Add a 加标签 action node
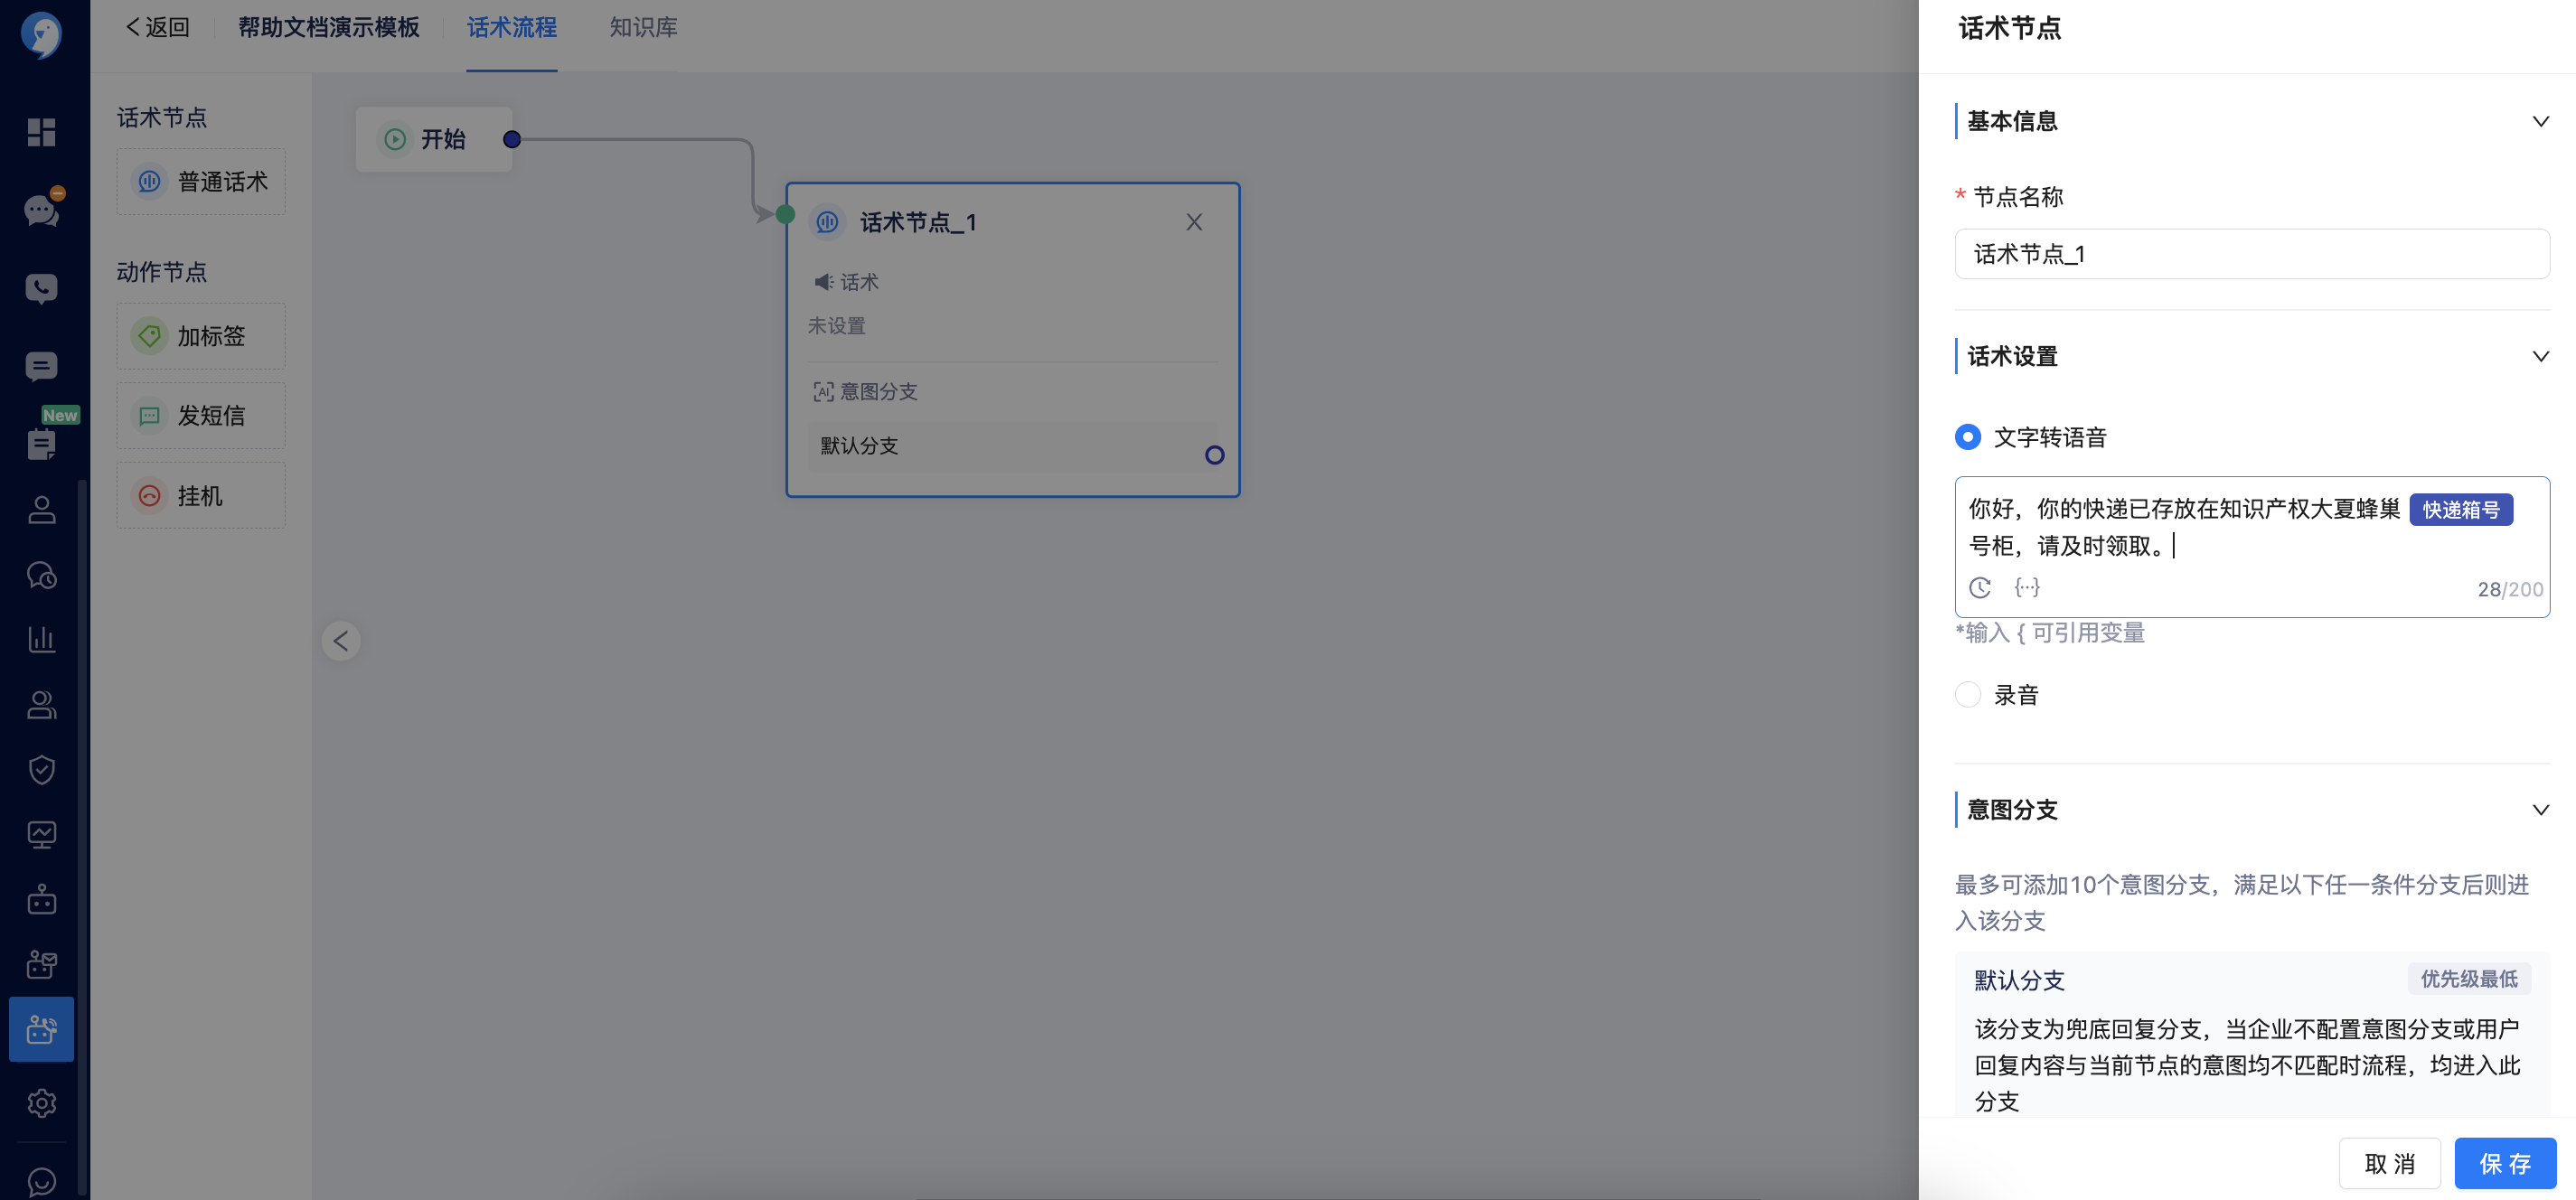The width and height of the screenshot is (2576, 1200). tap(201, 336)
